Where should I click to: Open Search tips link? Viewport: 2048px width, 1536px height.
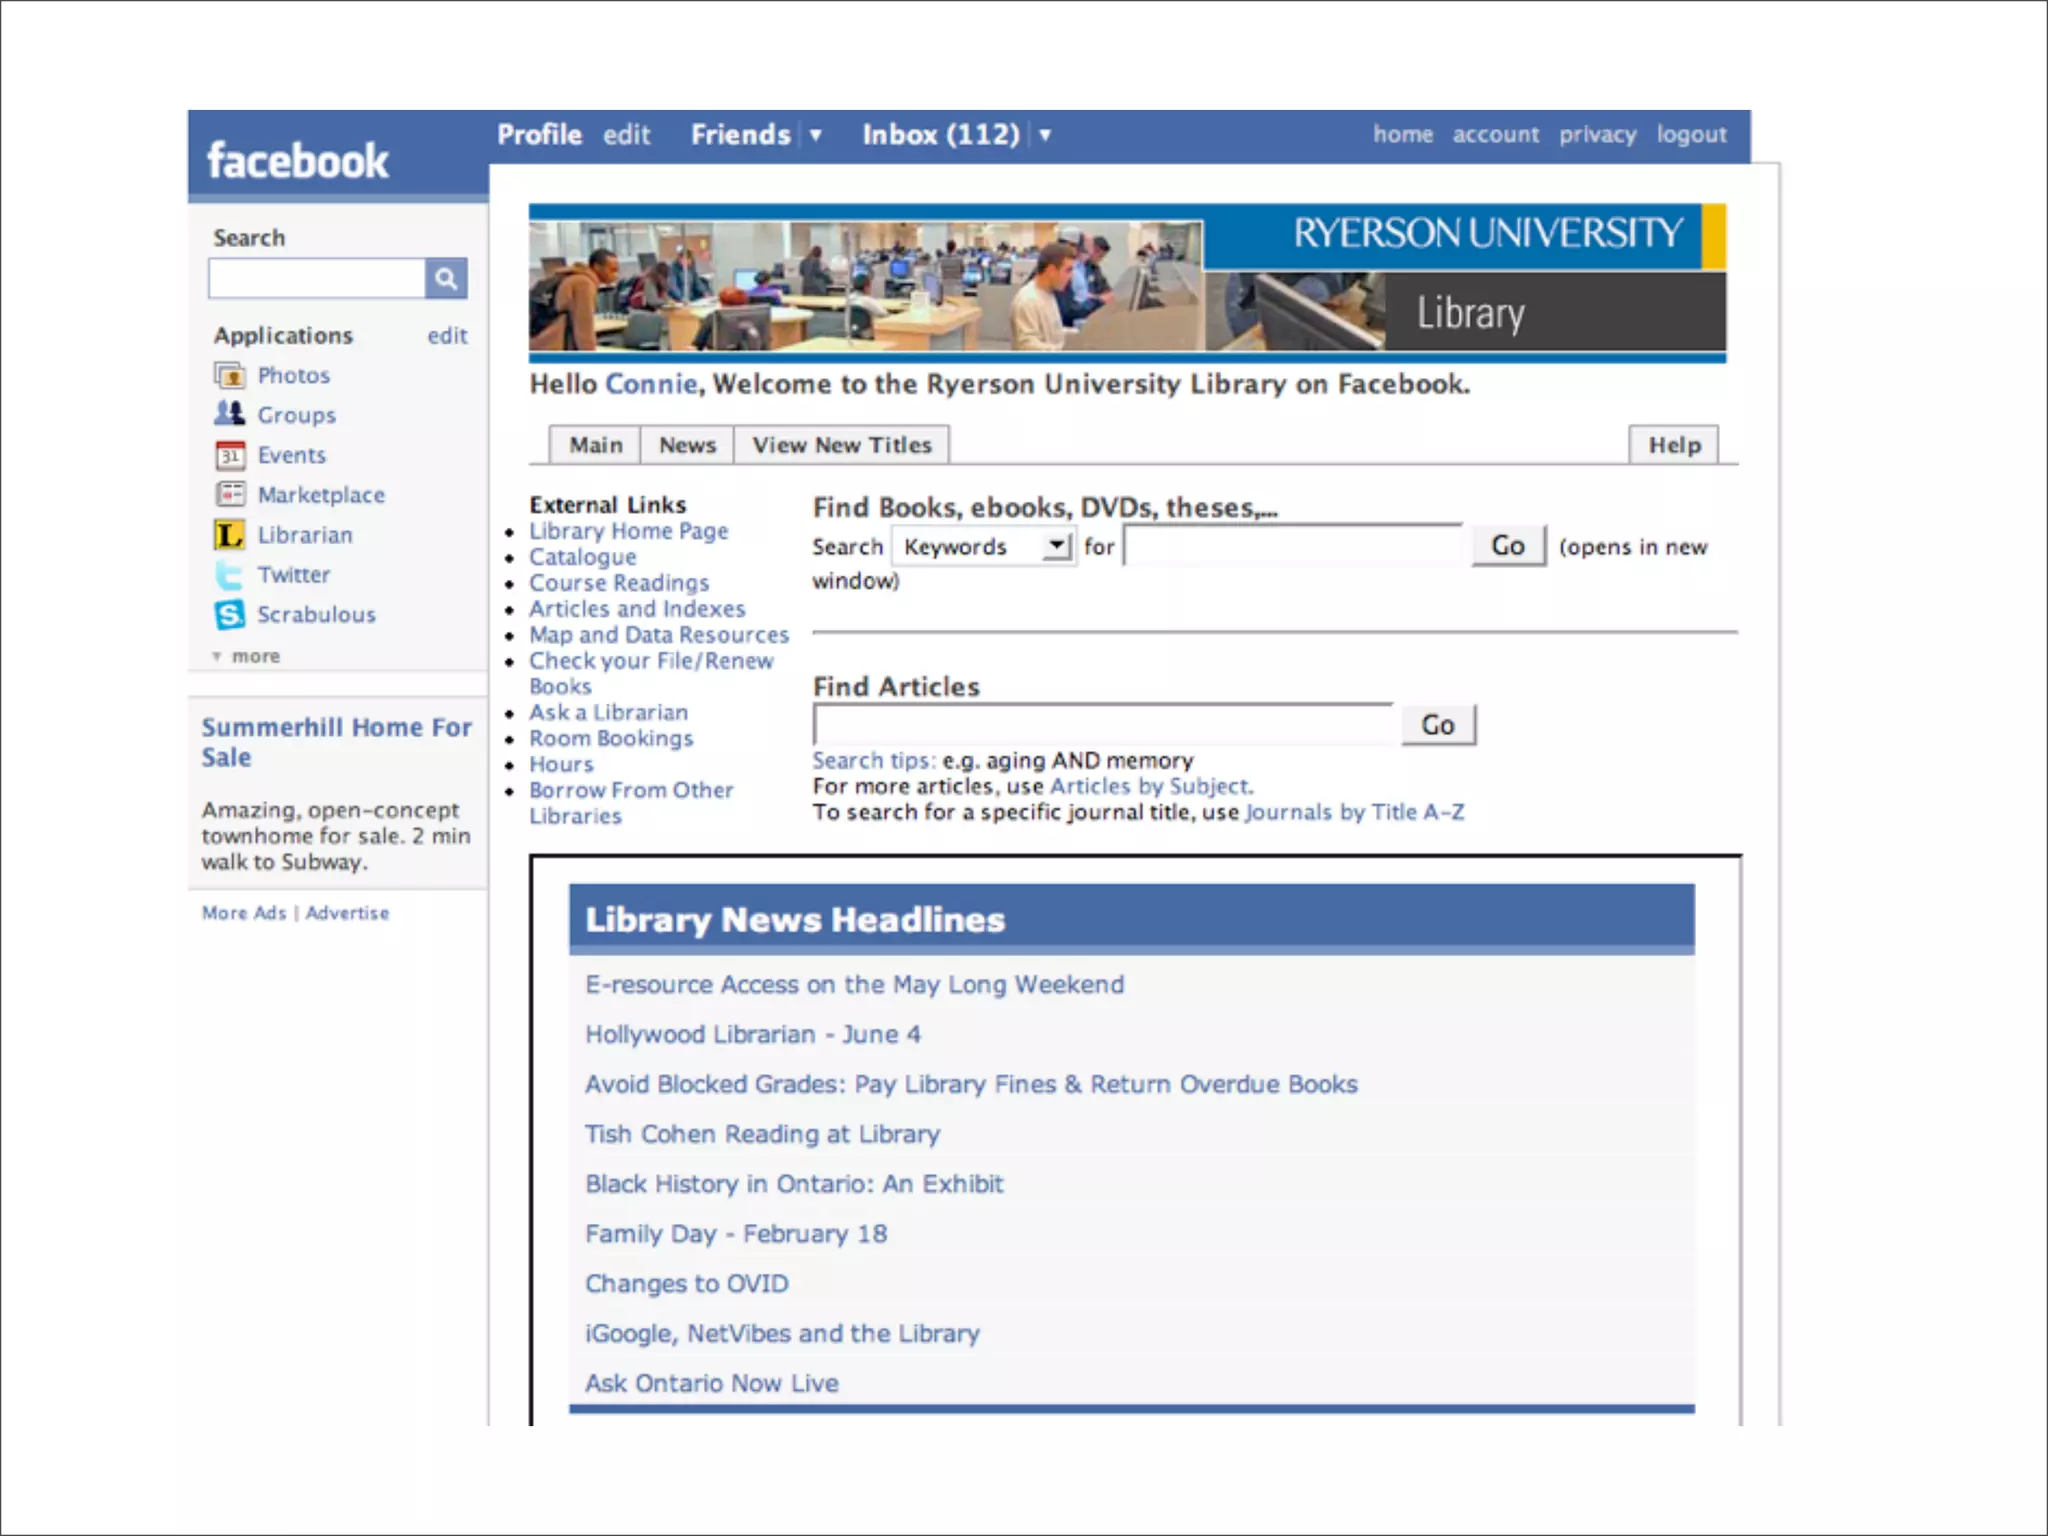874,760
